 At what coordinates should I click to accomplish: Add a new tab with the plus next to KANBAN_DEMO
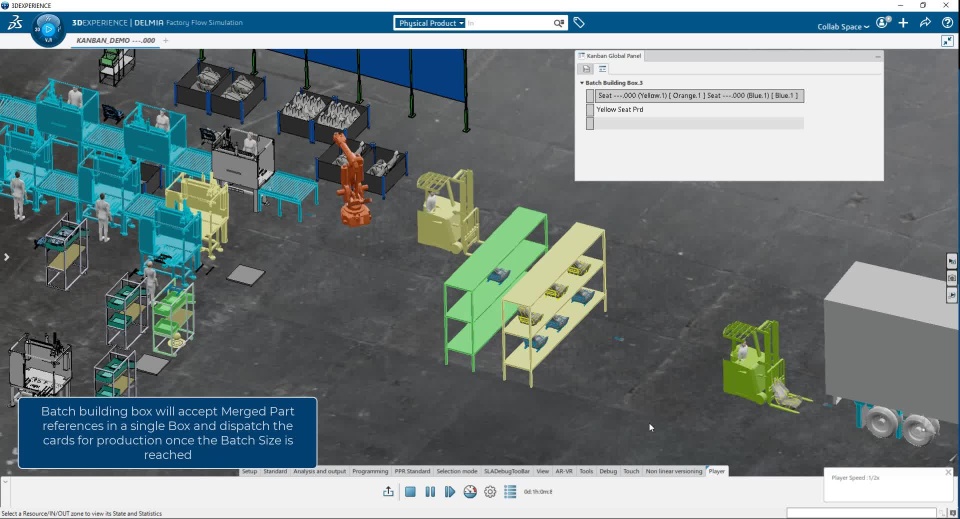coord(165,40)
